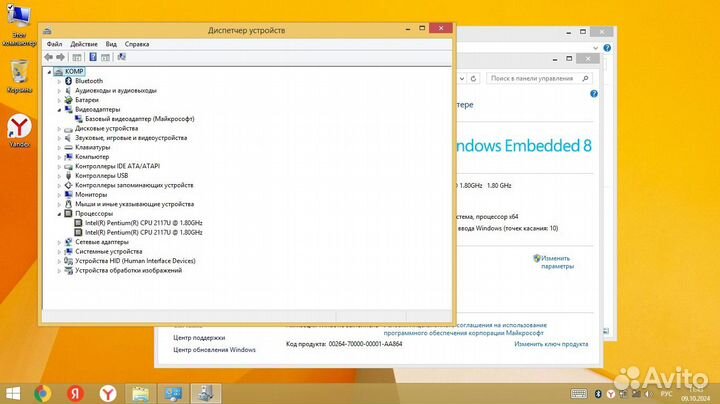Image resolution: width=720 pixels, height=404 pixels.
Task: Click Изменить ключ продукта link
Action: 551,344
